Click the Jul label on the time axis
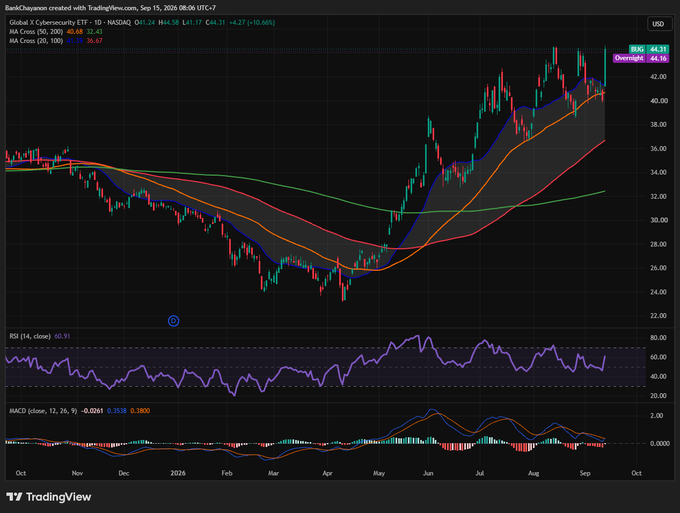This screenshot has height=513, width=680. pos(480,473)
